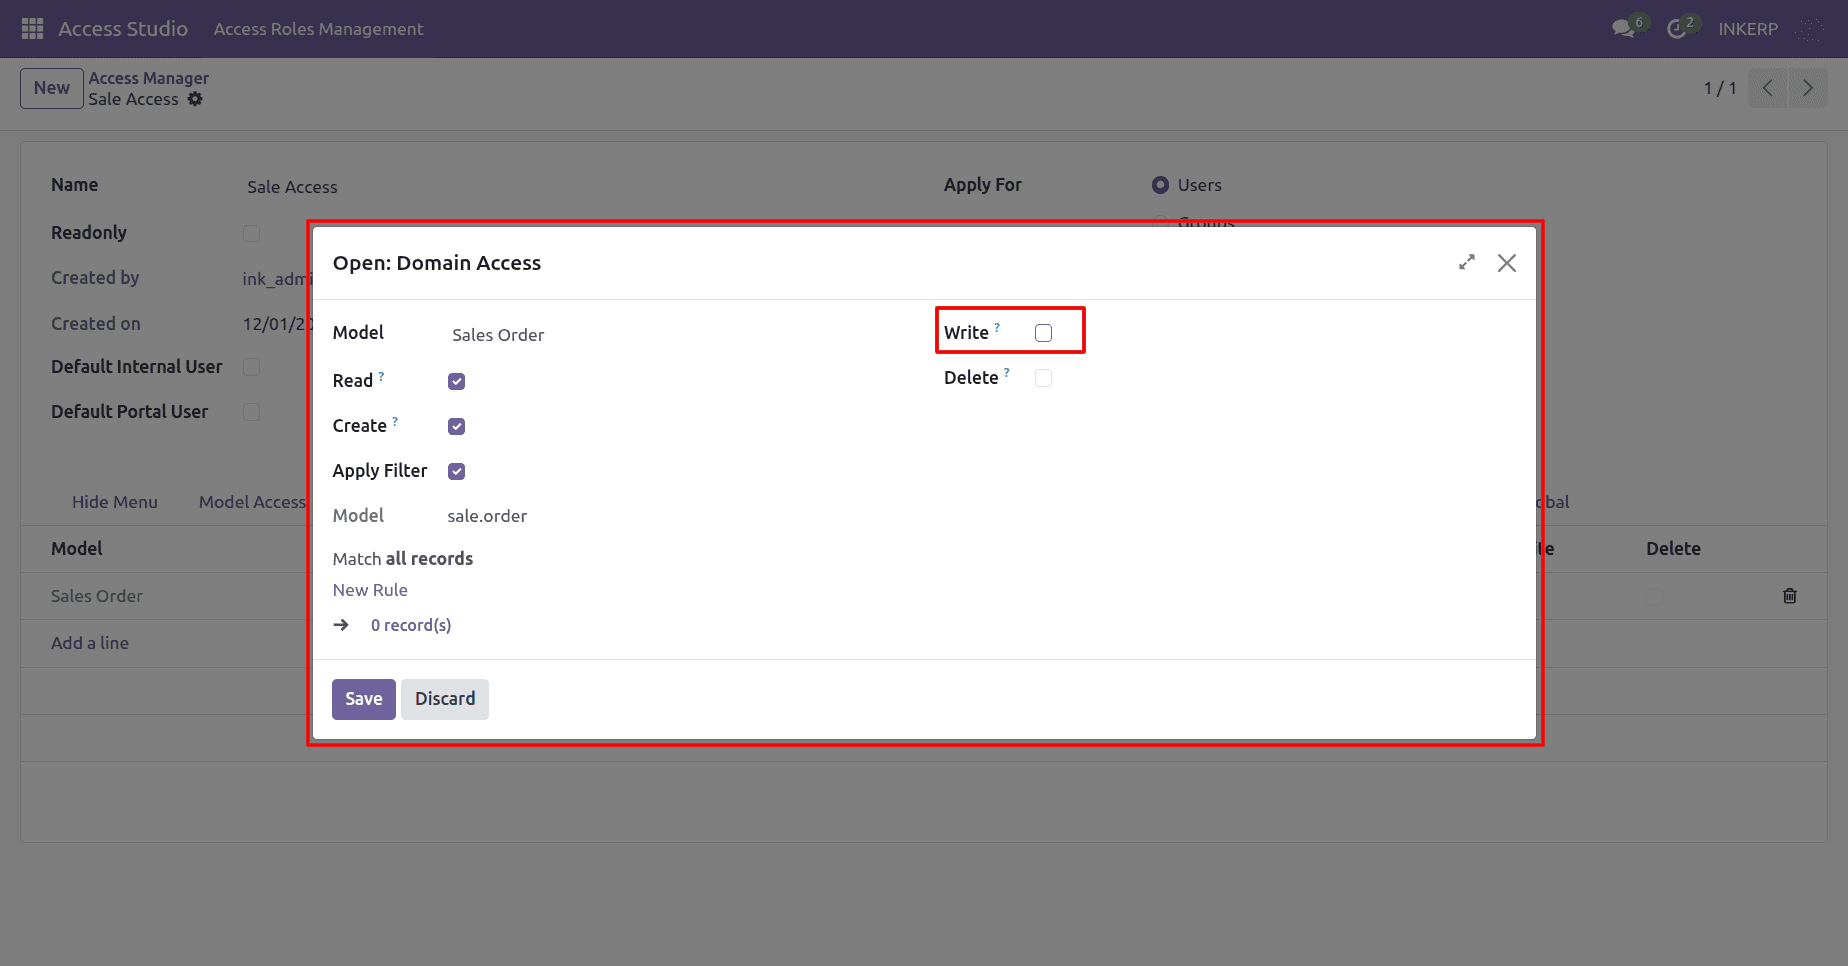Click the Delete column header
Screen dimensions: 1848x966
[1673, 549]
